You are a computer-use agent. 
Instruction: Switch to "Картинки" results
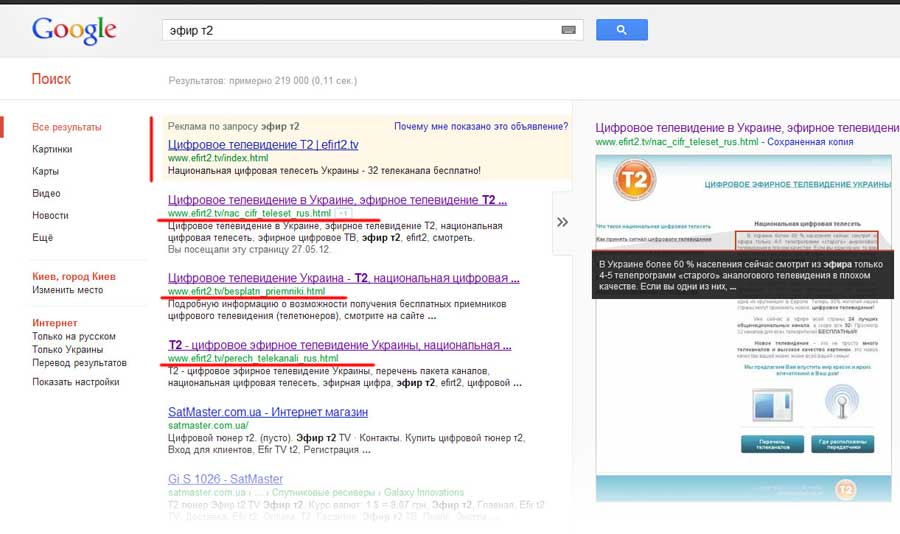(52, 149)
